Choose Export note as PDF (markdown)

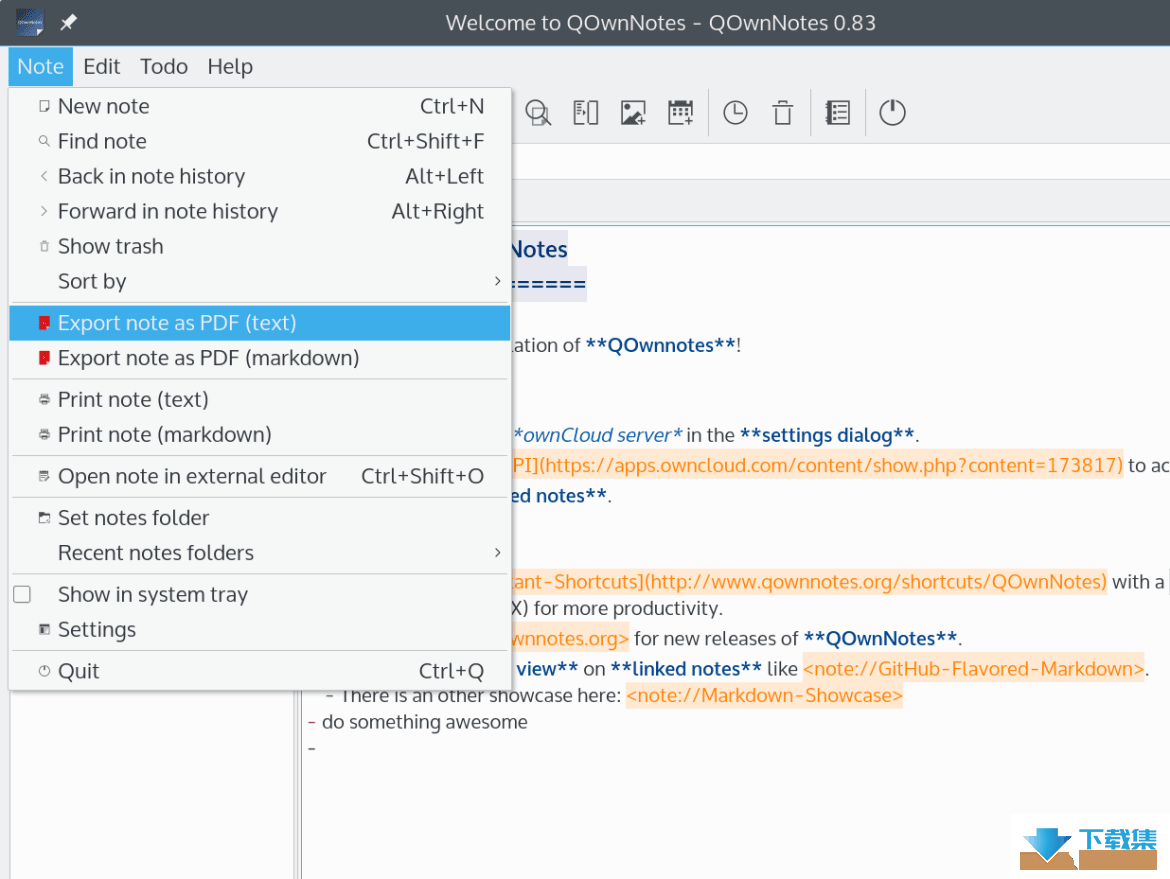tap(260, 358)
